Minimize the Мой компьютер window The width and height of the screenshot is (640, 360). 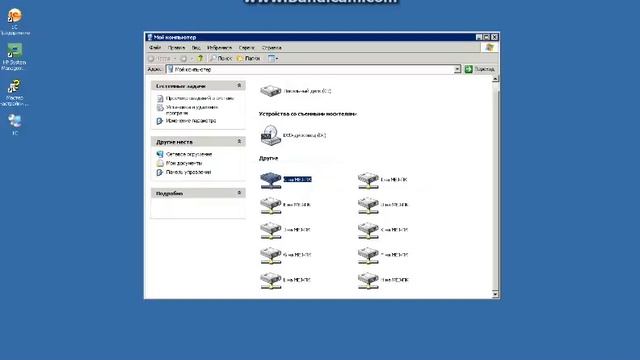click(479, 37)
